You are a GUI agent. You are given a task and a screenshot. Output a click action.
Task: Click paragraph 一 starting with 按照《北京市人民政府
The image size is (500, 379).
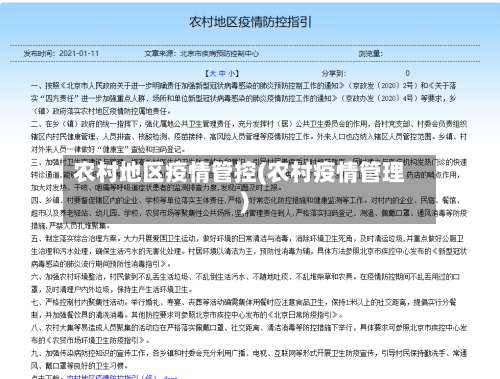(x=244, y=98)
